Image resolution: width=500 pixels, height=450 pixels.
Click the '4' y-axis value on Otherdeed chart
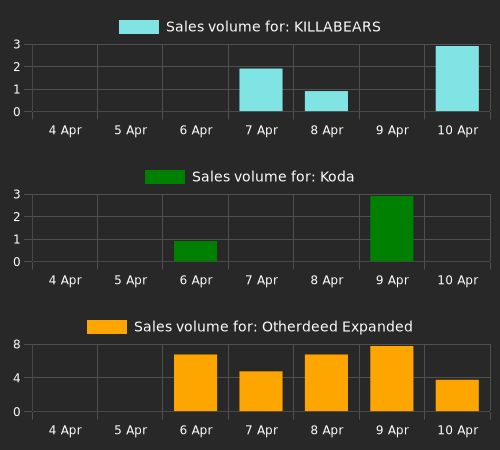coord(17,378)
